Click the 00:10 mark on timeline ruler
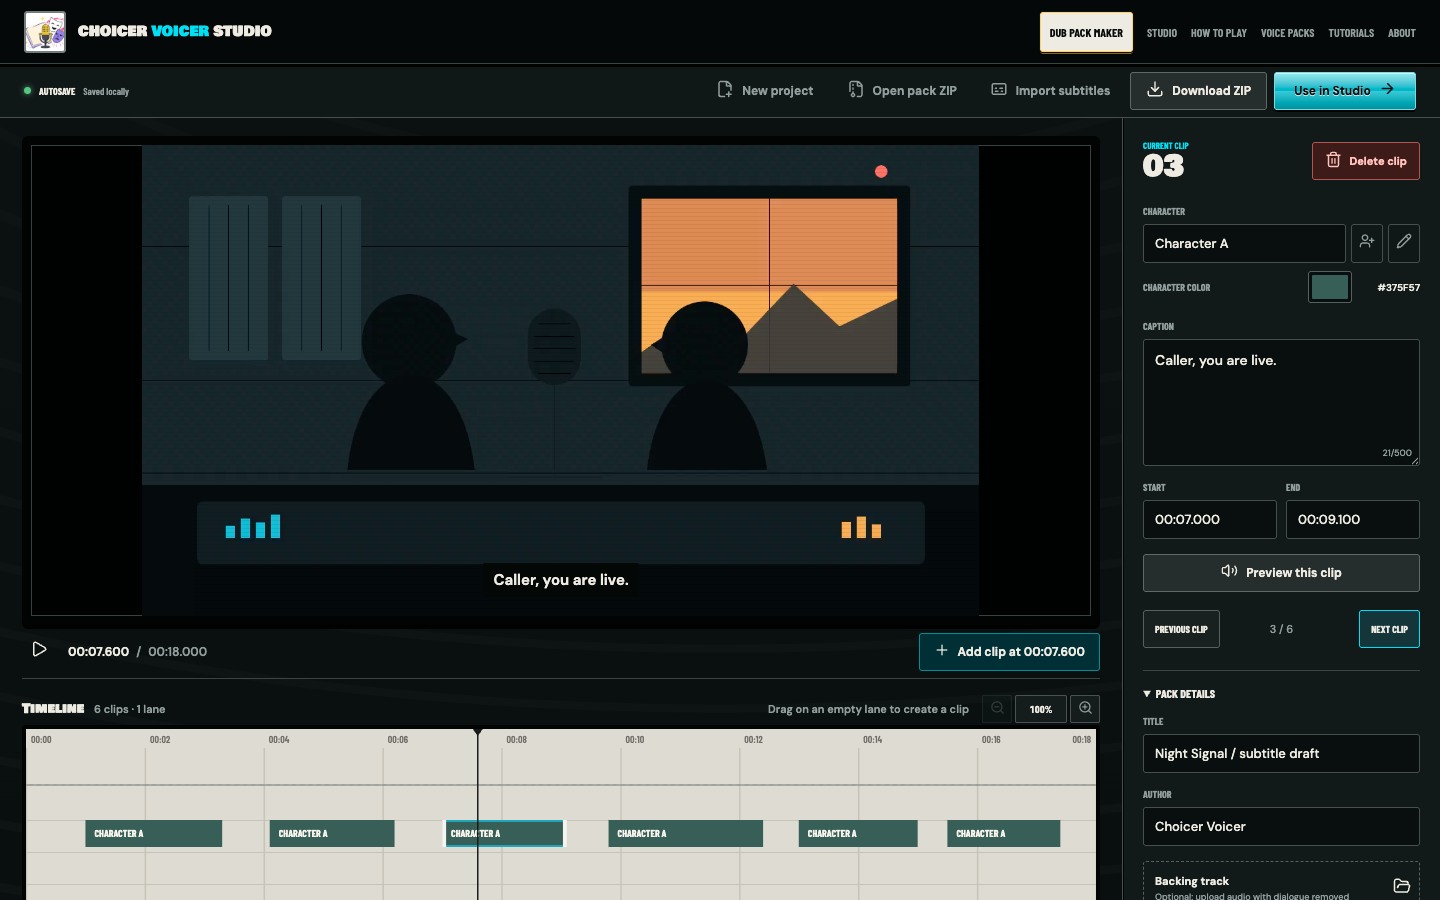The width and height of the screenshot is (1440, 900). pyautogui.click(x=635, y=740)
